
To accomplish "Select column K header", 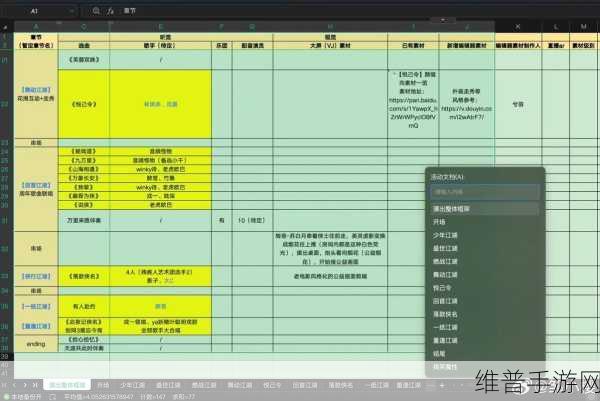I will click(x=518, y=27).
